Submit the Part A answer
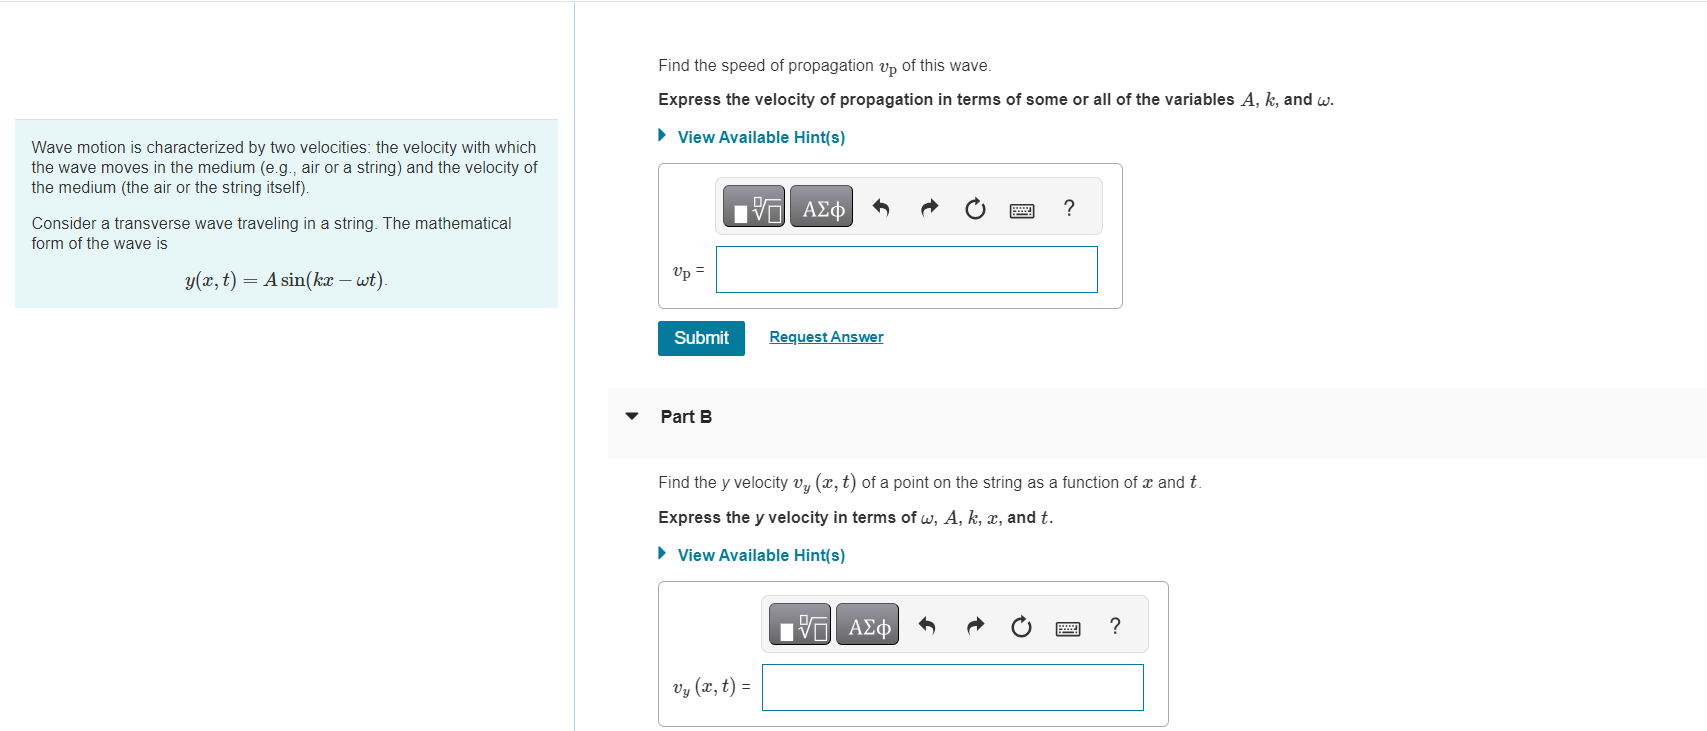 point(700,338)
